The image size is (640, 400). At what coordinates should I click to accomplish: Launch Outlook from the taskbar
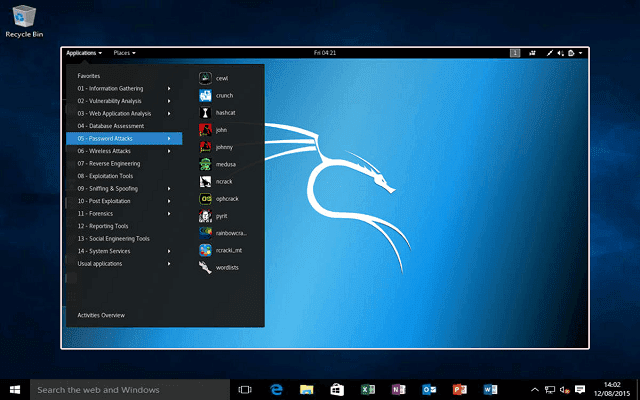429,390
